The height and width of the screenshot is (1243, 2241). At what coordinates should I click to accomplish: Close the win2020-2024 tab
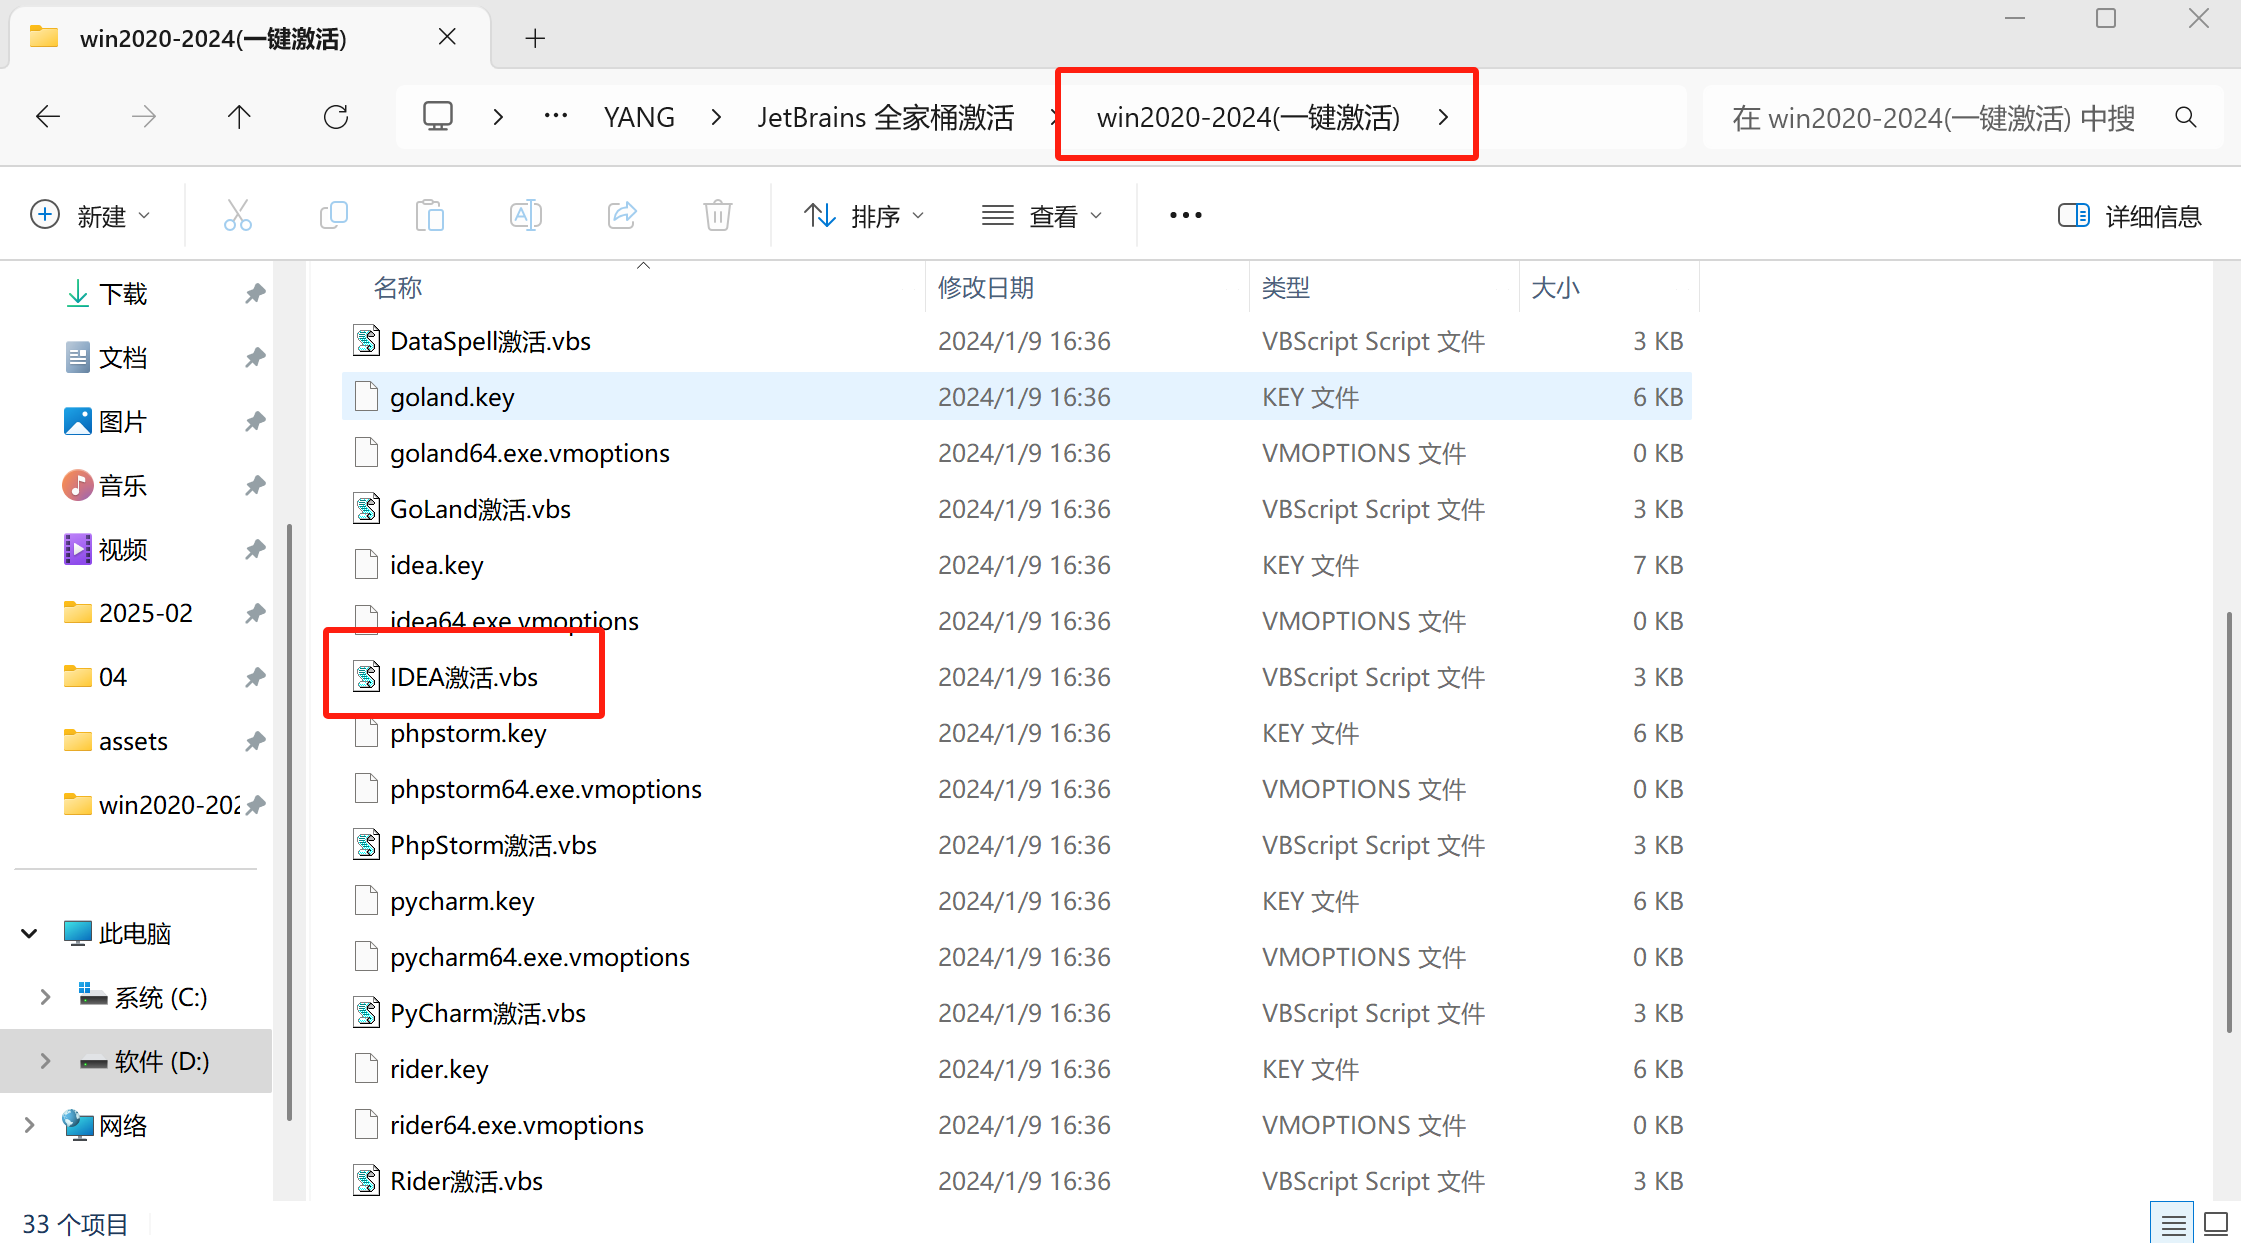point(447,37)
